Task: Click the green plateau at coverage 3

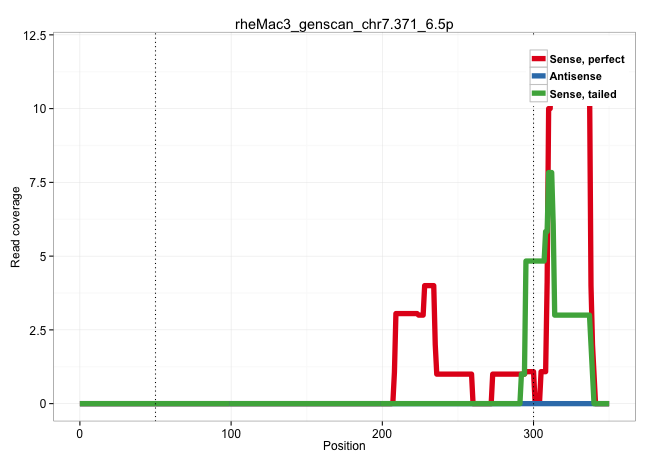Action: [x=572, y=315]
